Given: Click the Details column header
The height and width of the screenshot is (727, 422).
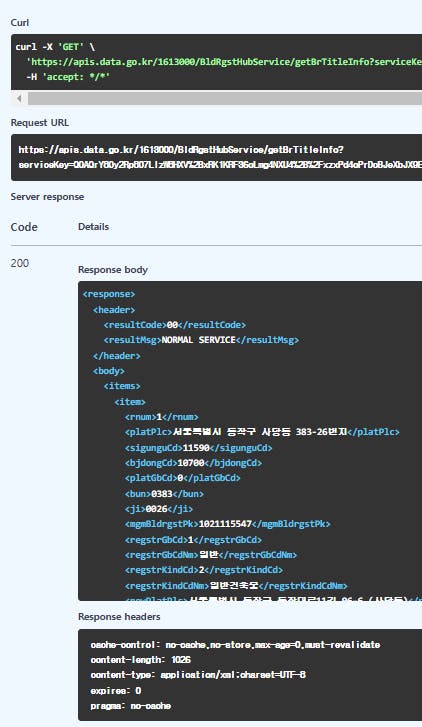Looking at the screenshot, I should click(93, 227).
